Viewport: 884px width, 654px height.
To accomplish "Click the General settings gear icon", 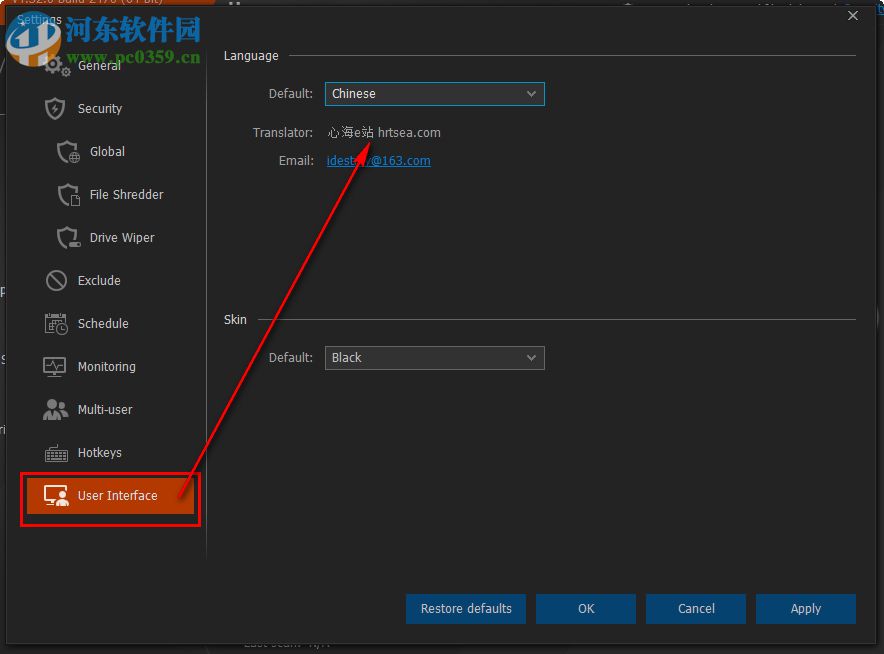I will [55, 66].
